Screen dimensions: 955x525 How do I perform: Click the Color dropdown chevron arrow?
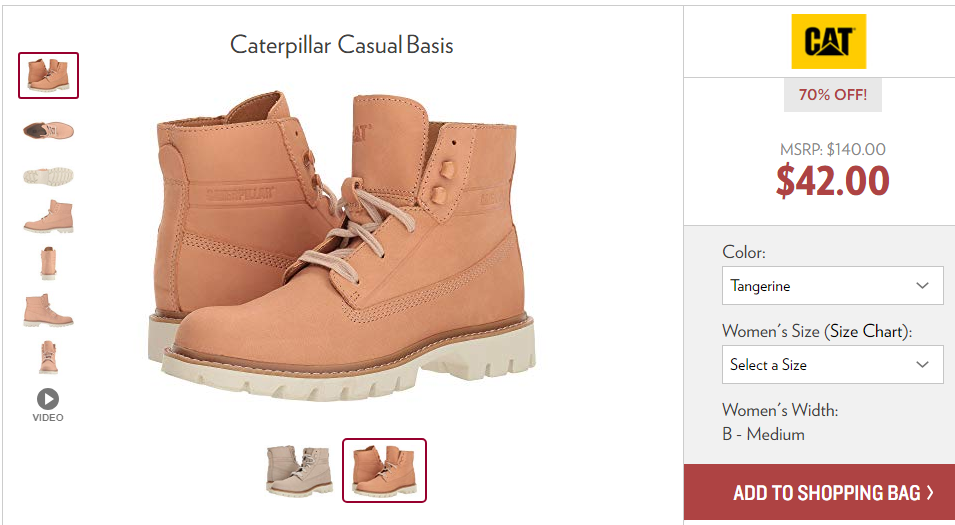(x=922, y=286)
